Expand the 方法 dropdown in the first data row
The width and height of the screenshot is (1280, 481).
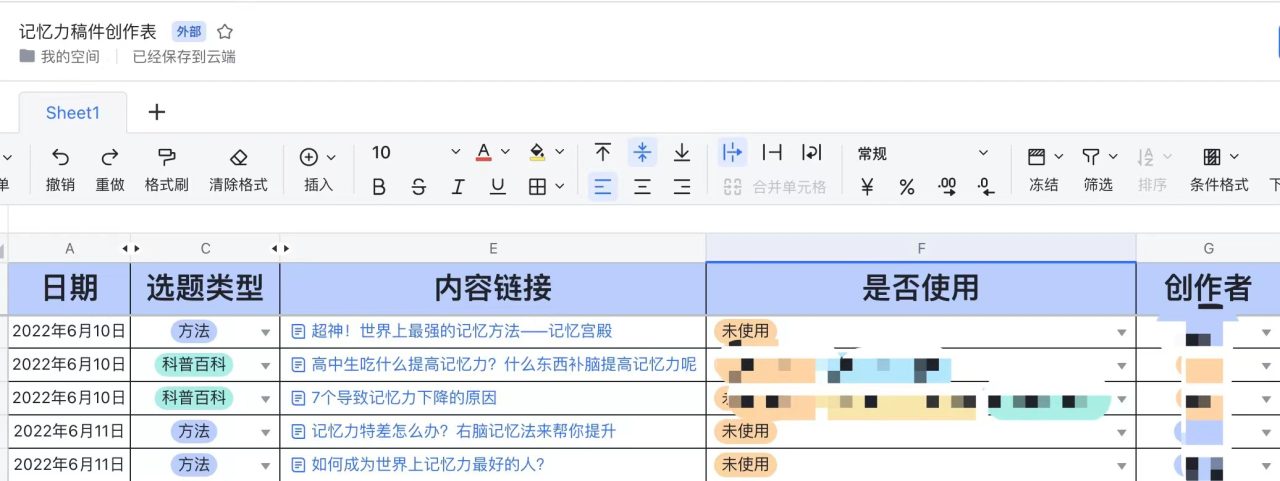[266, 332]
